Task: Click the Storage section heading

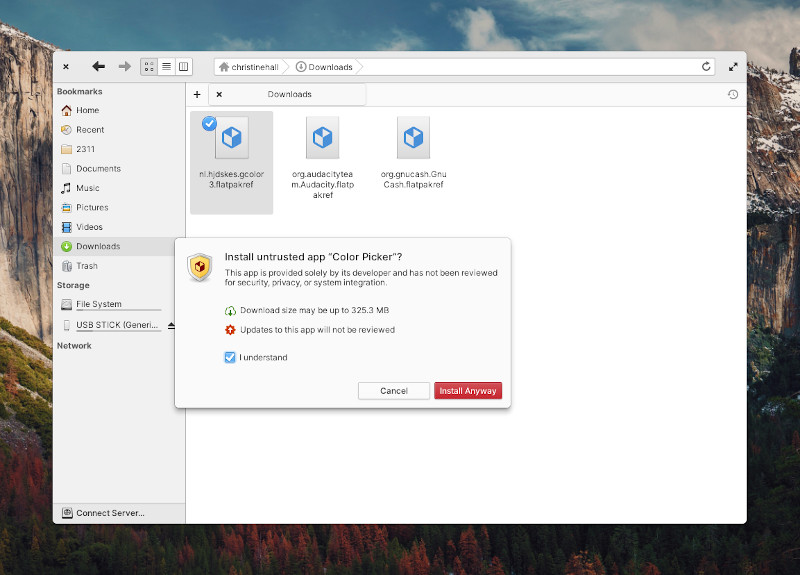Action: click(73, 285)
